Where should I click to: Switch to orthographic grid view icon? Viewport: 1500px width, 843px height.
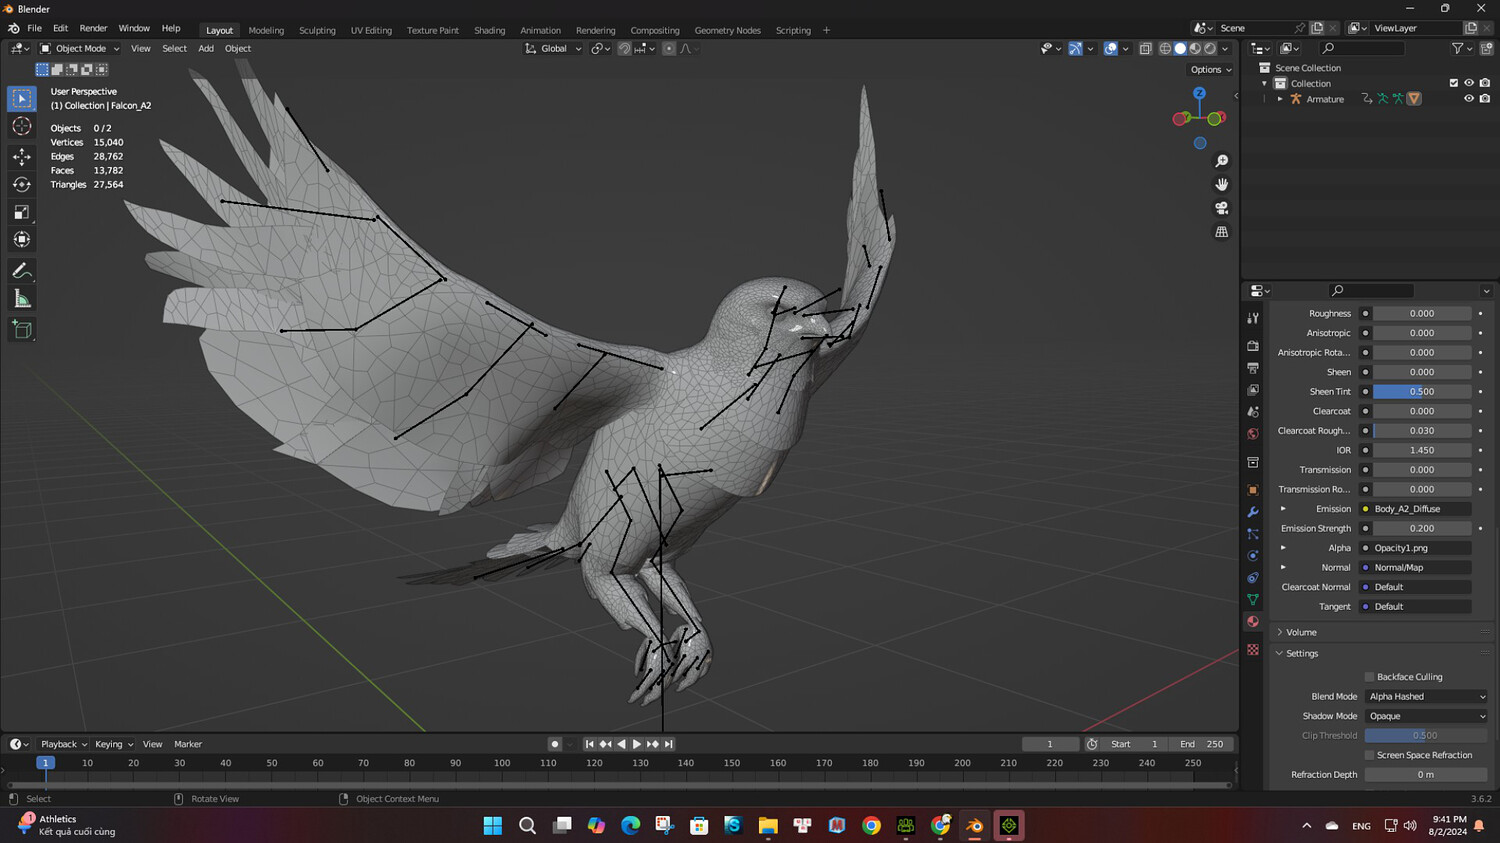click(x=1221, y=232)
